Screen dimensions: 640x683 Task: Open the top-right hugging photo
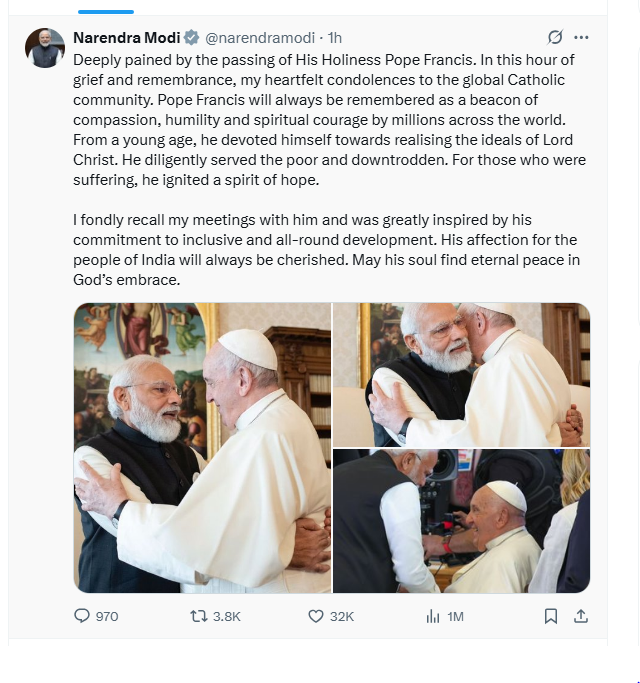click(x=461, y=374)
